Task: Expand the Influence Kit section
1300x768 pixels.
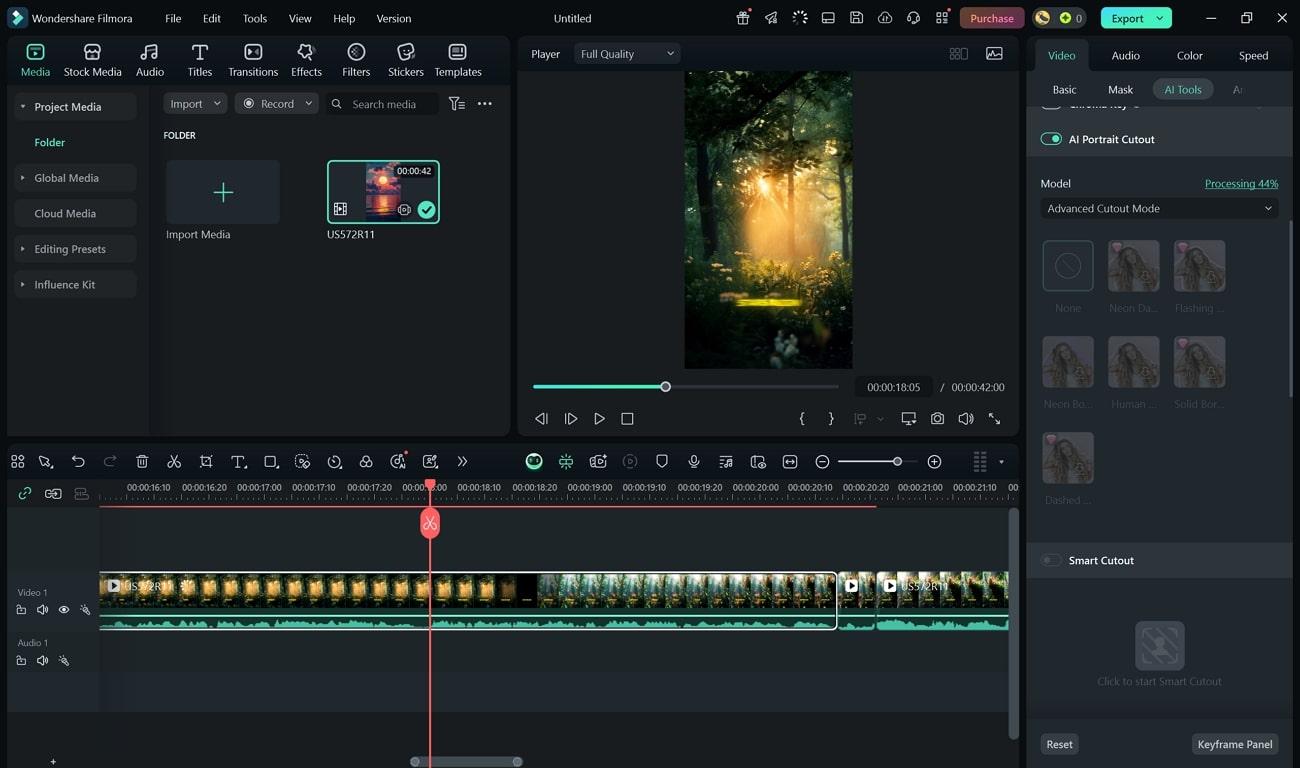Action: 22,285
